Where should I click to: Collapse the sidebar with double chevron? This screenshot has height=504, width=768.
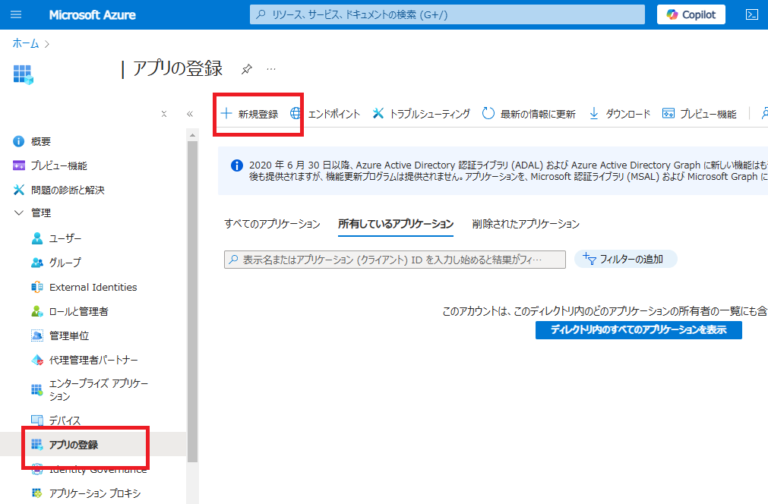tap(190, 114)
